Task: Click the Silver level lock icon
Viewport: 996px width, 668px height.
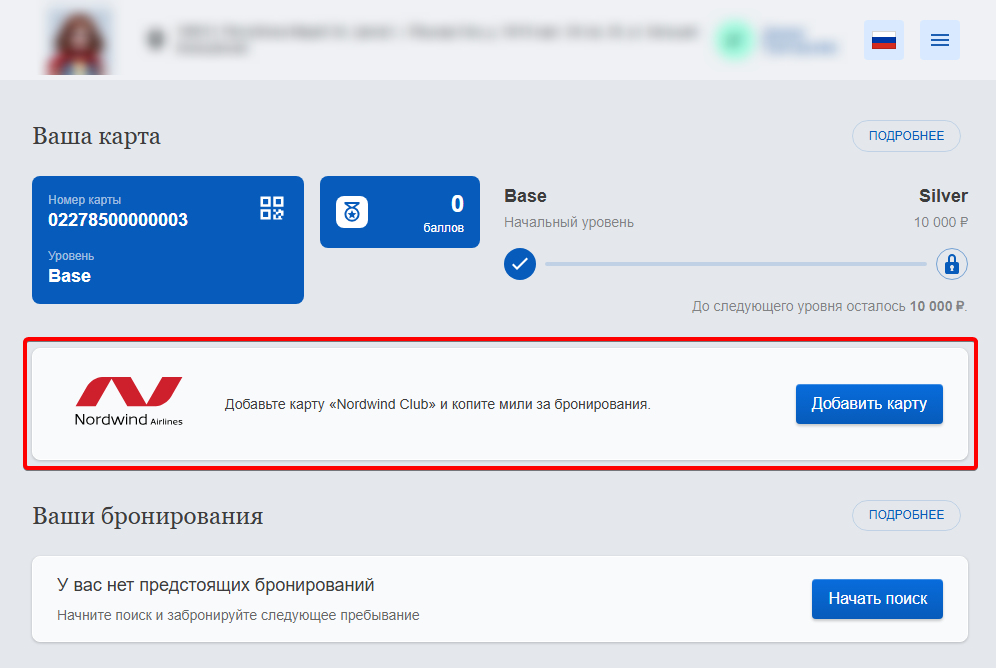Action: pos(952,264)
